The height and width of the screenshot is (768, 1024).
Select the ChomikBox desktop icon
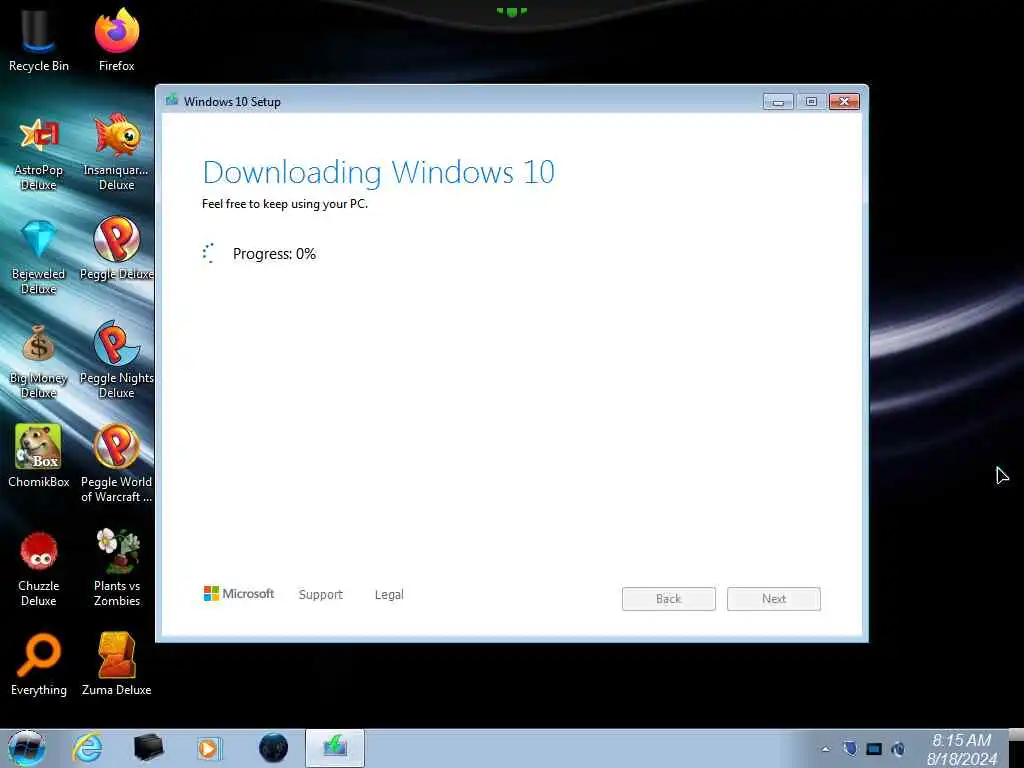pyautogui.click(x=39, y=455)
